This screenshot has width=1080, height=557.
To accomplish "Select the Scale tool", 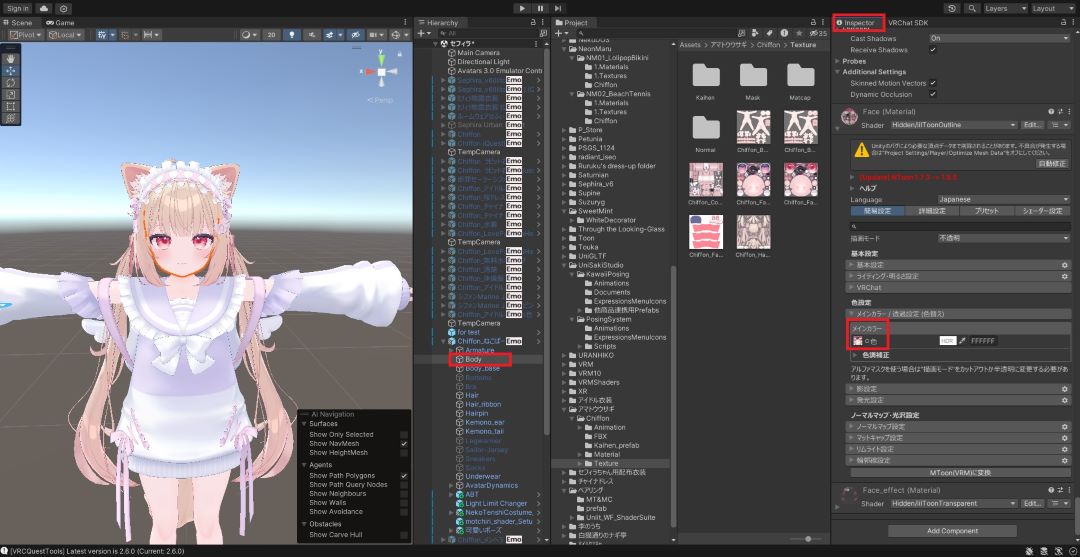I will coord(11,94).
